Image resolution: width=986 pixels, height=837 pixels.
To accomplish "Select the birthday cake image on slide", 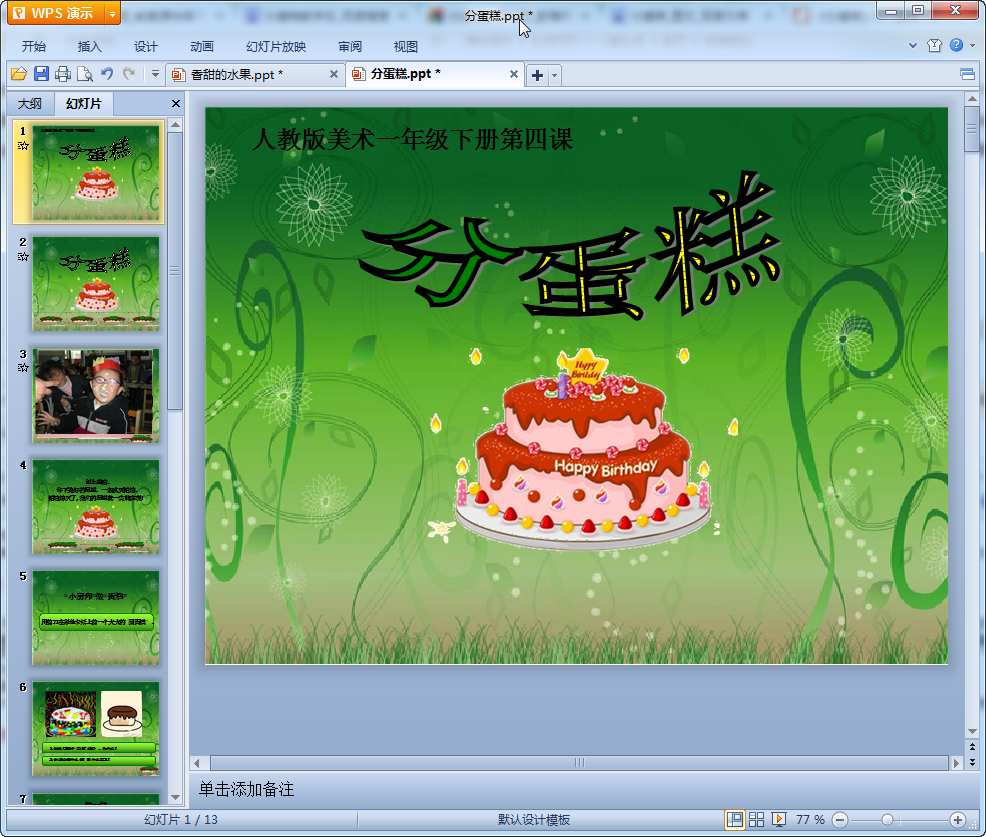I will point(583,448).
